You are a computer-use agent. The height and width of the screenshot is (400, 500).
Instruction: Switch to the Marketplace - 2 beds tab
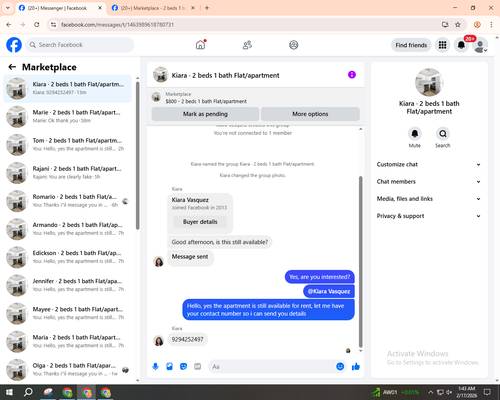coord(153,8)
